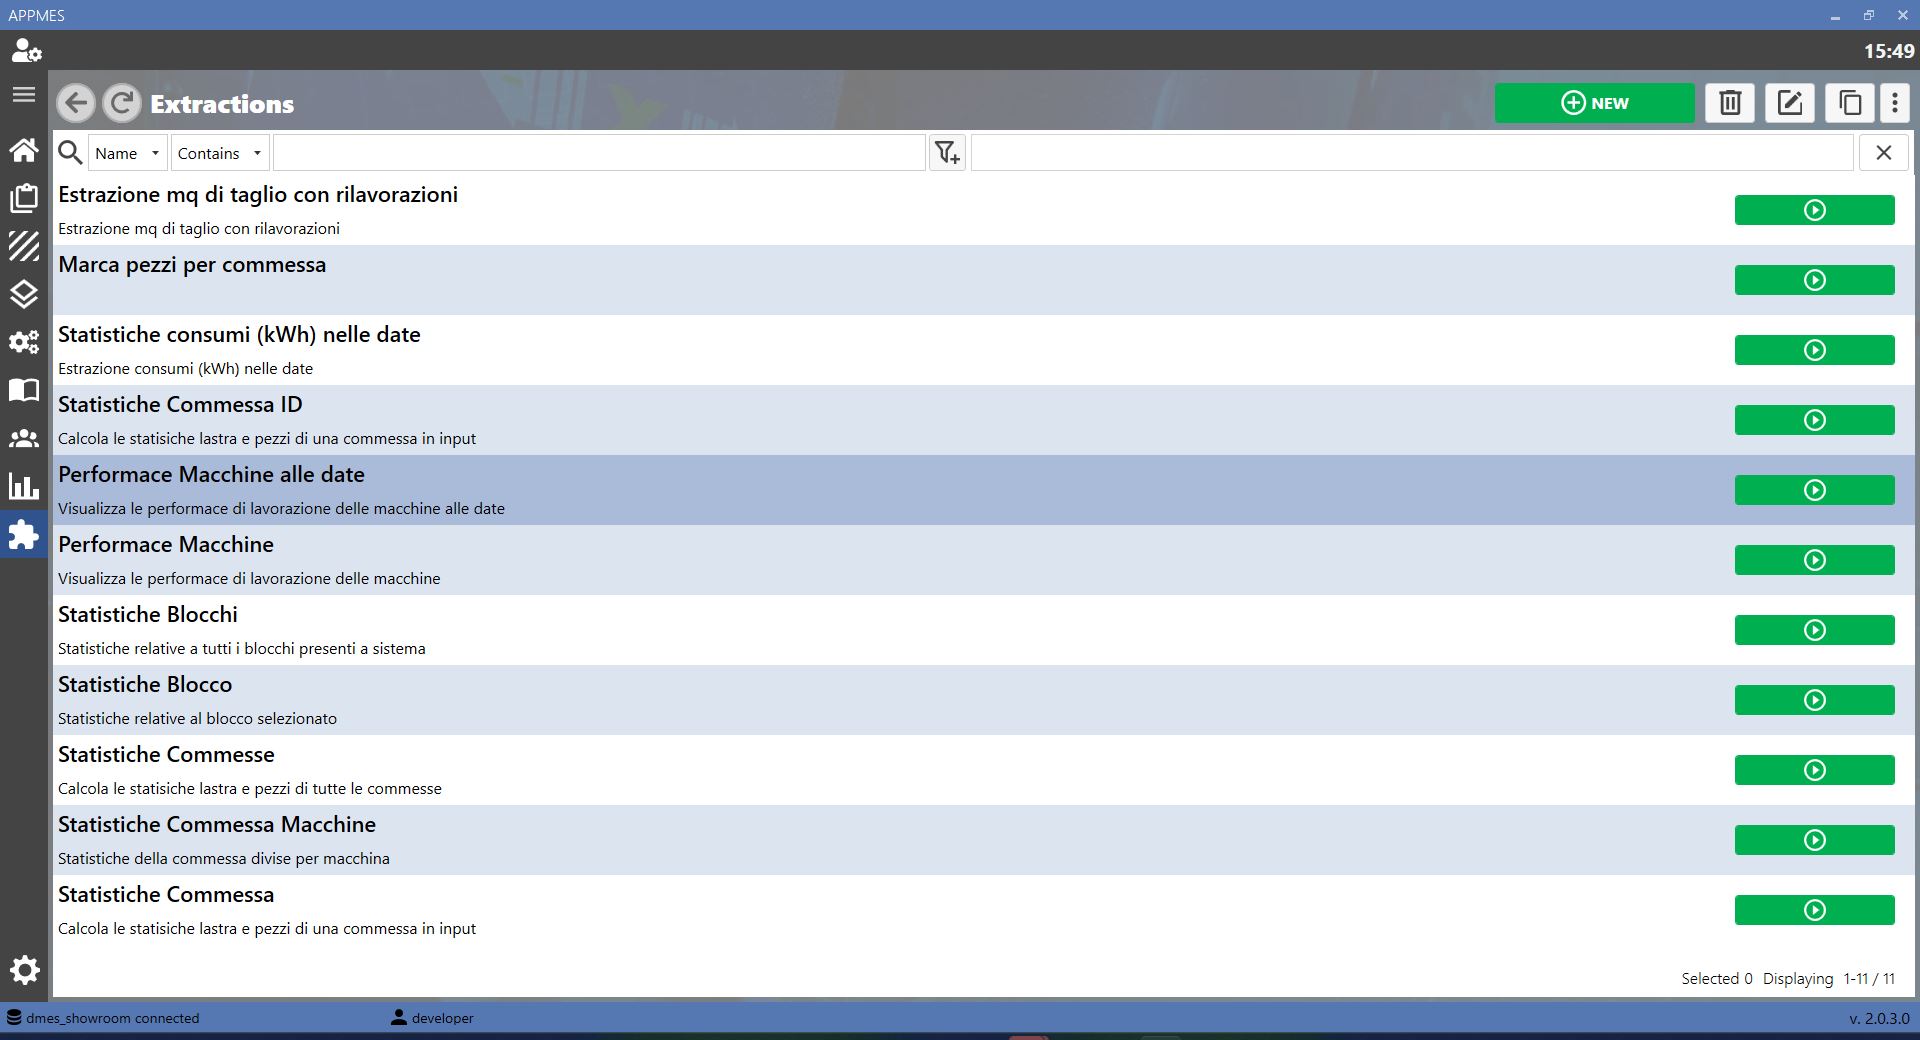Click 'dmes_showroom connected' in the status bar
Screen dimensions: 1920x1040
(113, 1018)
